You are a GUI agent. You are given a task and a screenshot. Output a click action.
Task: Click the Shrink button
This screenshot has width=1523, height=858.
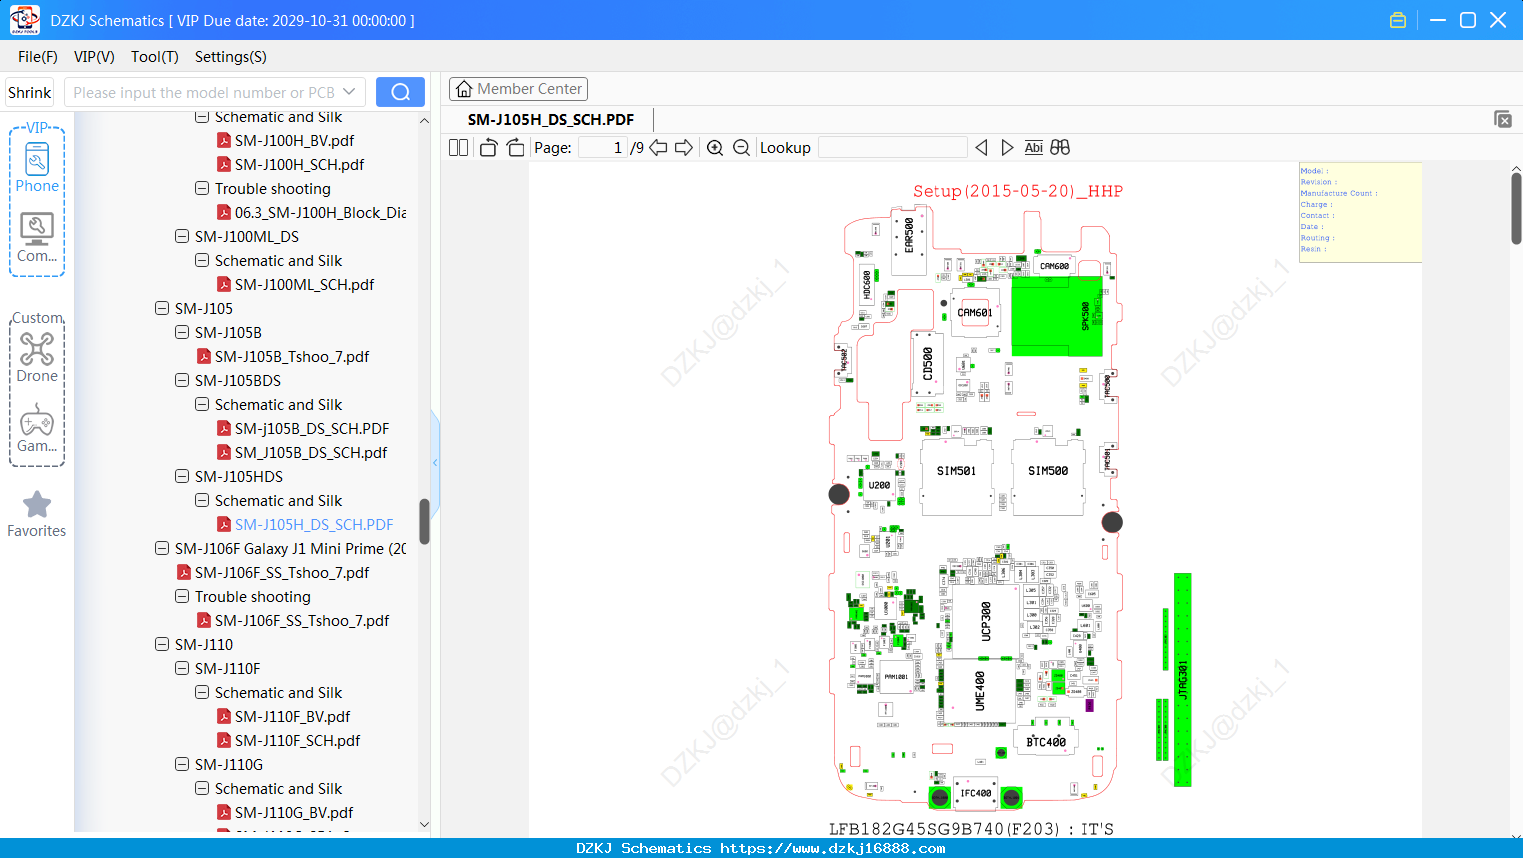point(30,92)
